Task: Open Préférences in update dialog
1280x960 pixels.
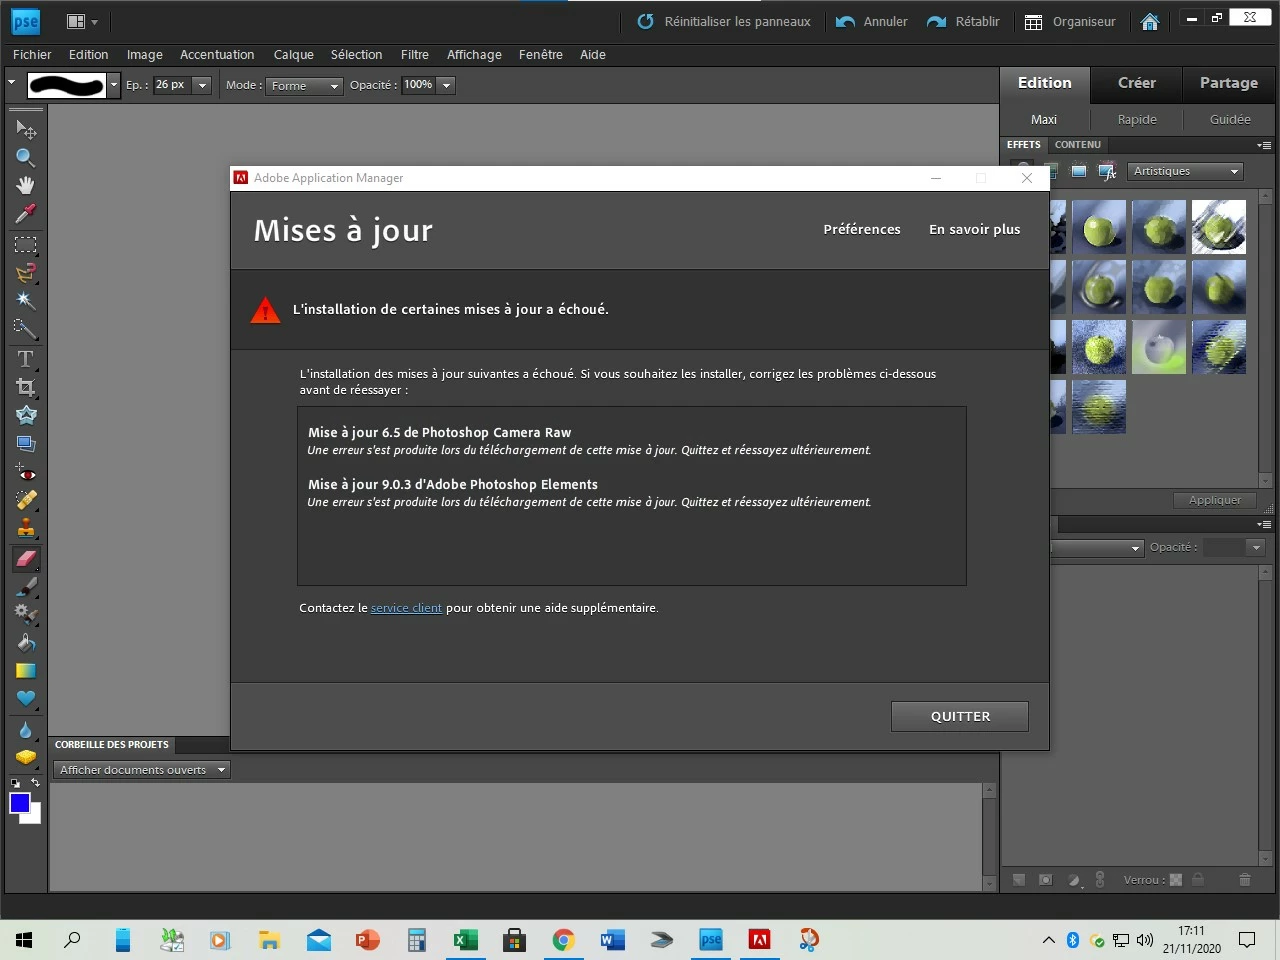Action: click(x=862, y=229)
